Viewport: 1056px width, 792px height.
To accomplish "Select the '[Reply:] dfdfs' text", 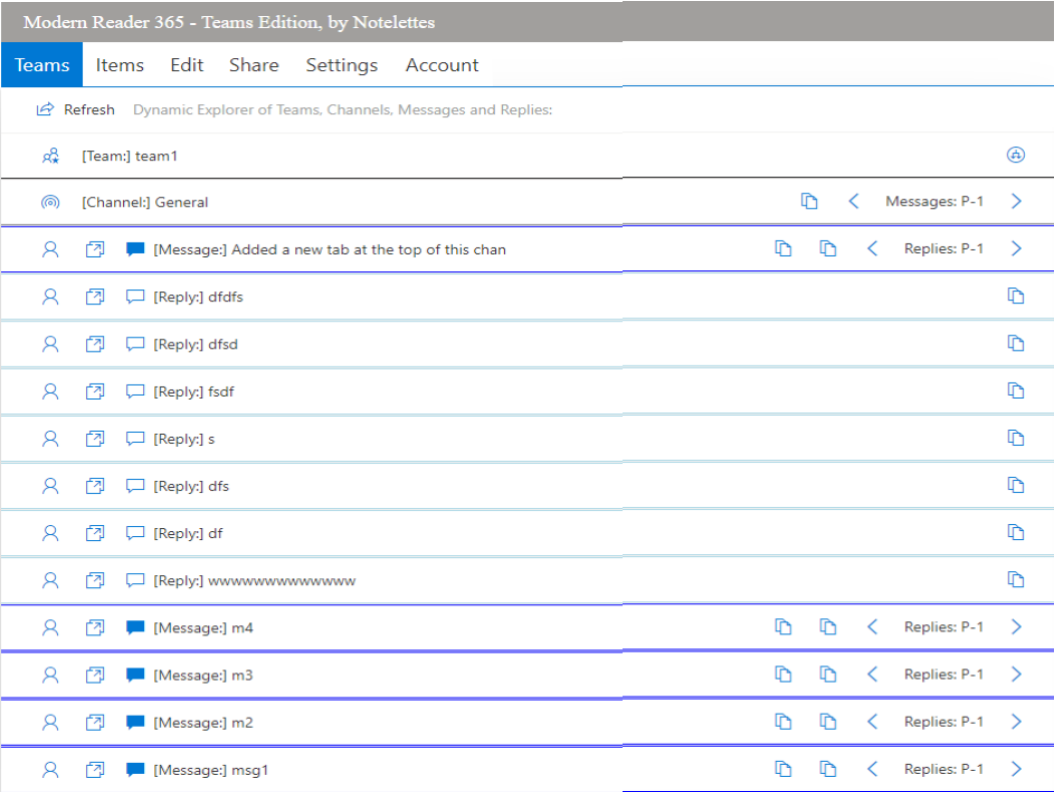I will 198,297.
